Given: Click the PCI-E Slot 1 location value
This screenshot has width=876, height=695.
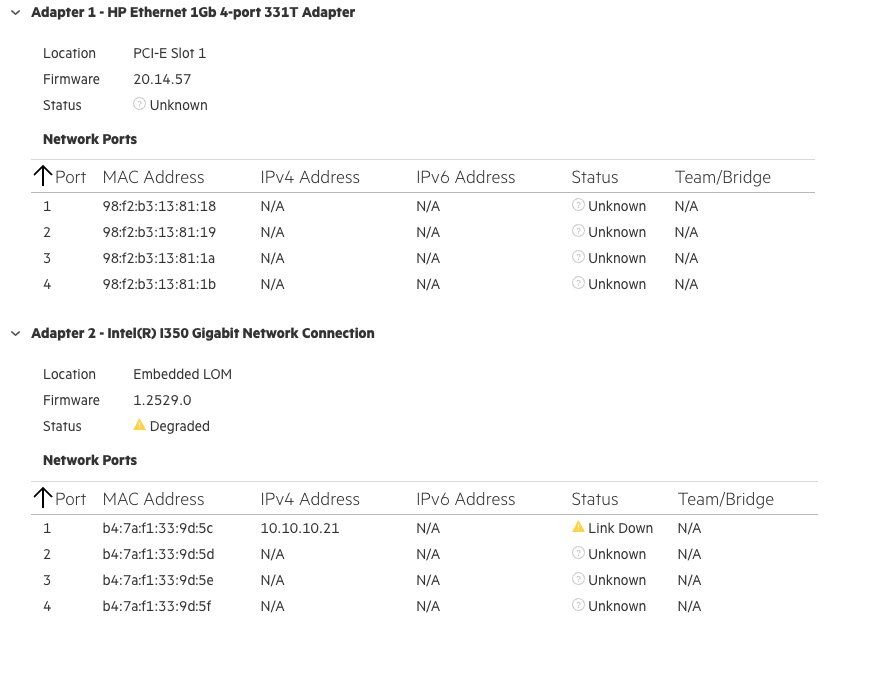Looking at the screenshot, I should [169, 53].
